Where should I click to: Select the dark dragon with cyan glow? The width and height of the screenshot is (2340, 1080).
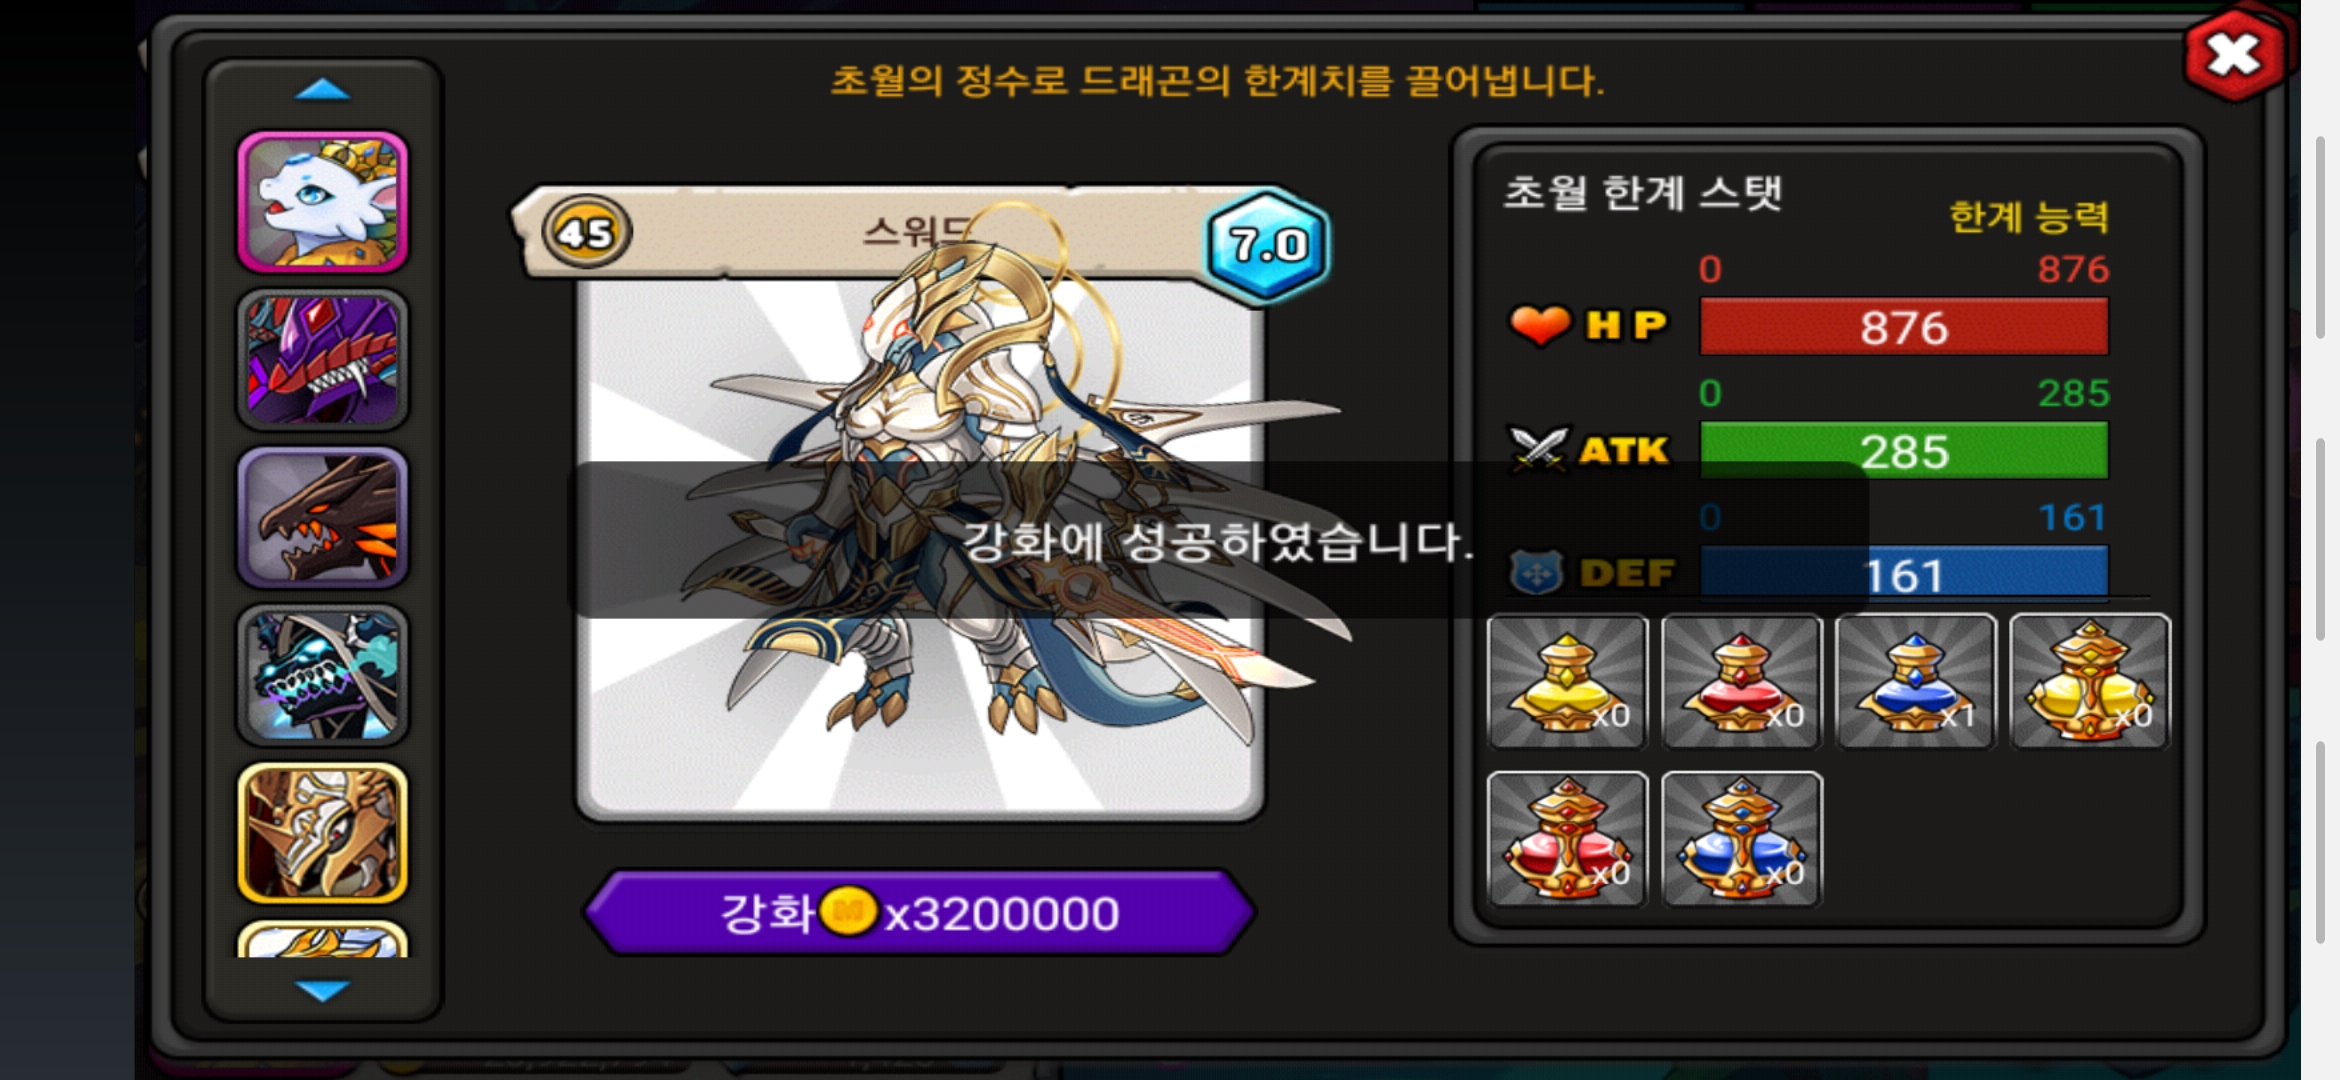(322, 675)
